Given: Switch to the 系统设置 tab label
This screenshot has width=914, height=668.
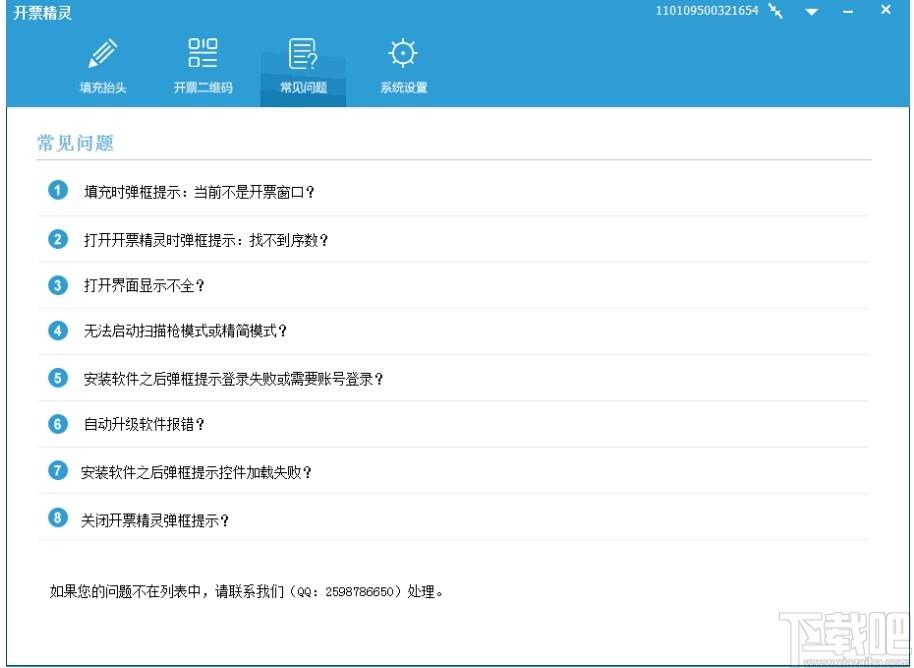Looking at the screenshot, I should tap(403, 88).
